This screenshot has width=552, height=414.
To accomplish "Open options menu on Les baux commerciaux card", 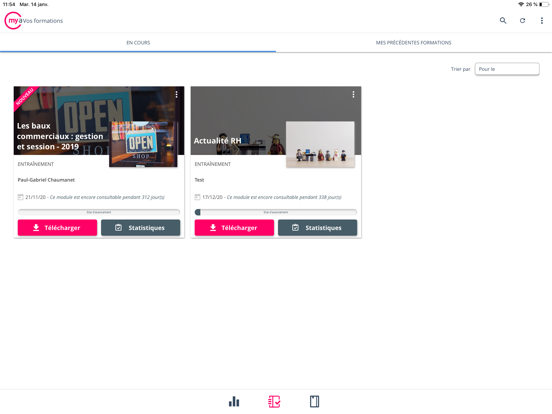I will click(x=176, y=94).
